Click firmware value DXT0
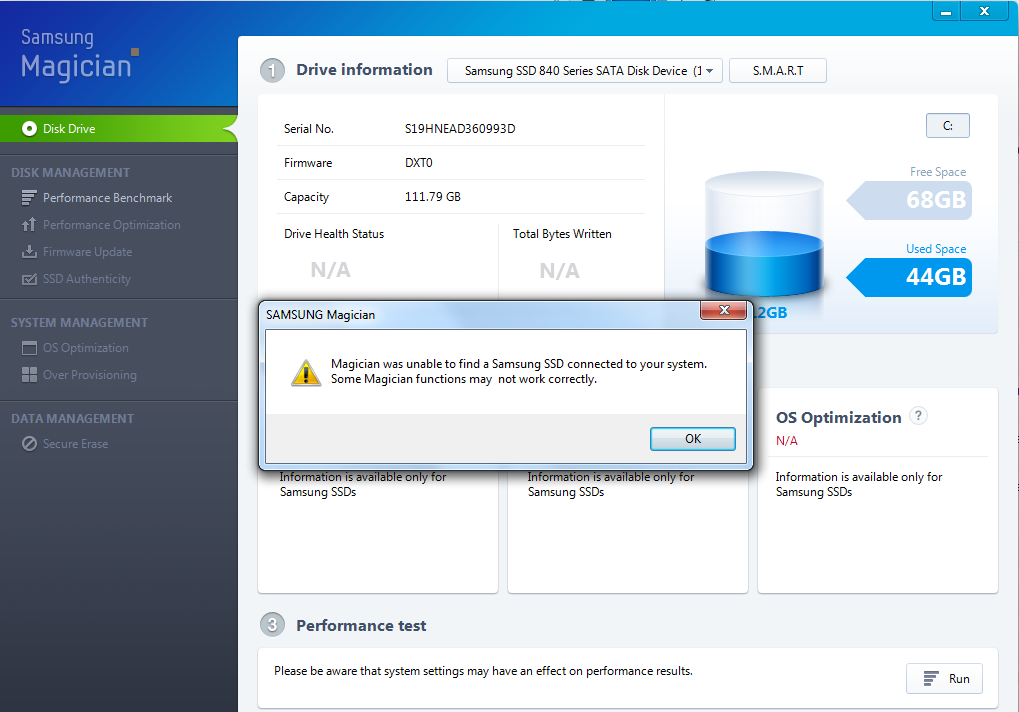 click(419, 162)
